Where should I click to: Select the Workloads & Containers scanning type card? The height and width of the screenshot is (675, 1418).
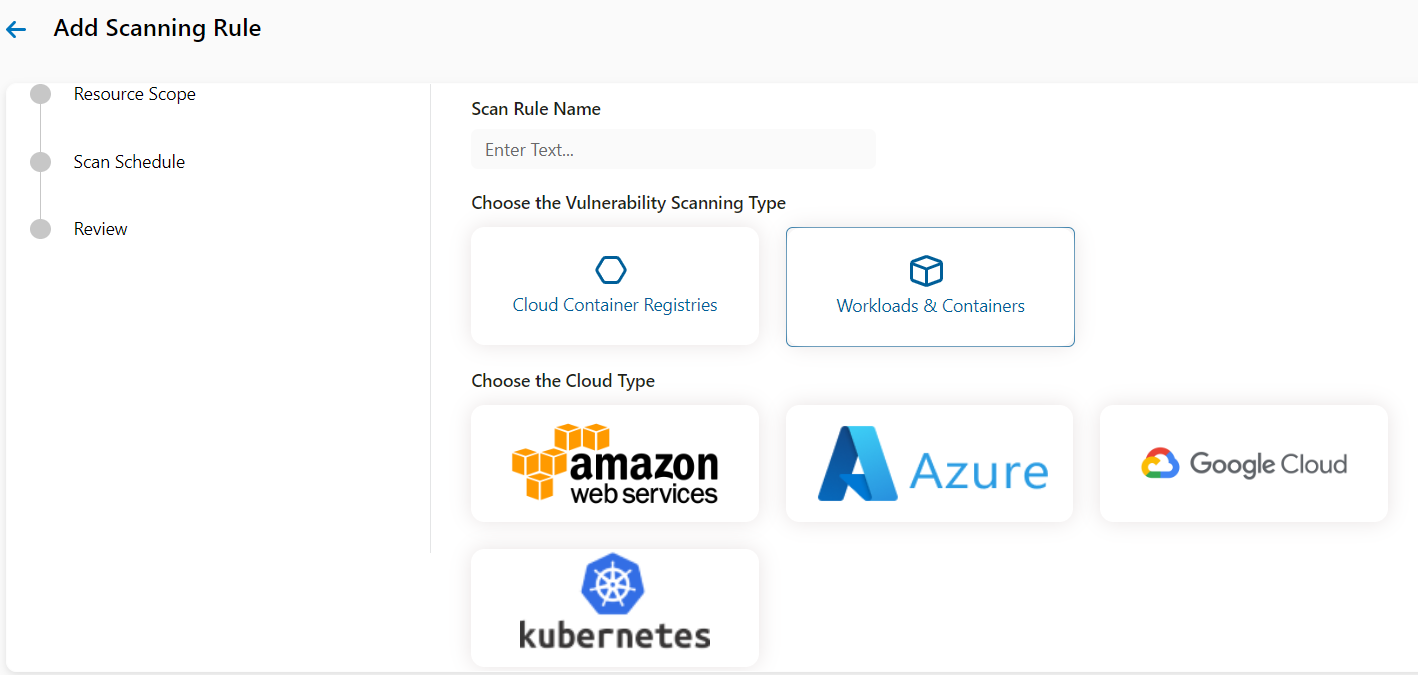click(x=929, y=287)
